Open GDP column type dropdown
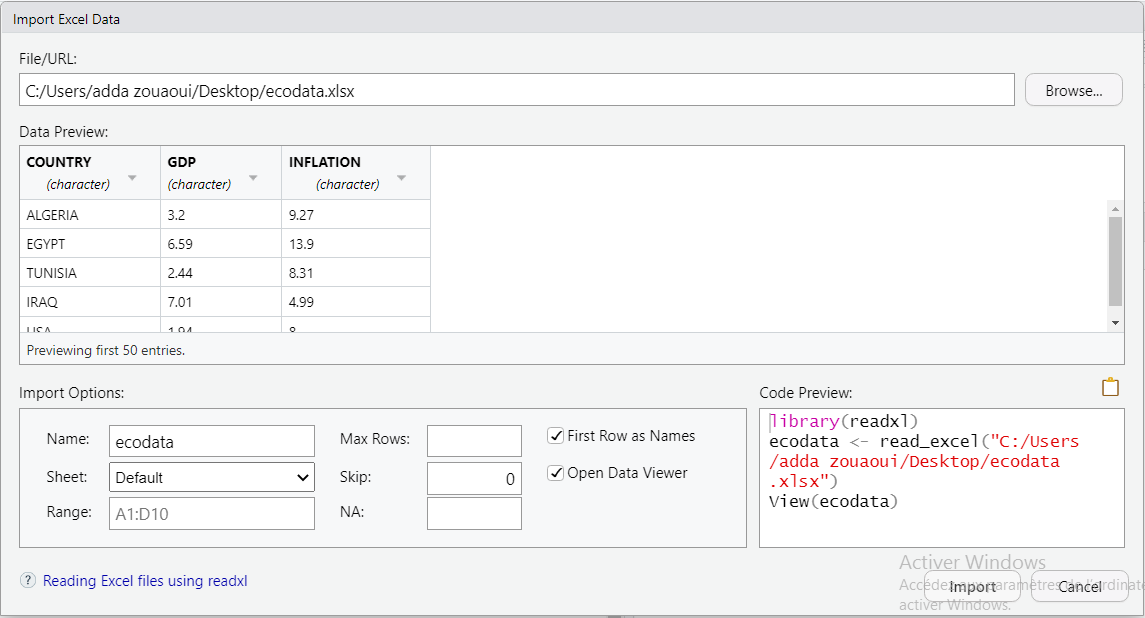The width and height of the screenshot is (1145, 618). [x=253, y=179]
